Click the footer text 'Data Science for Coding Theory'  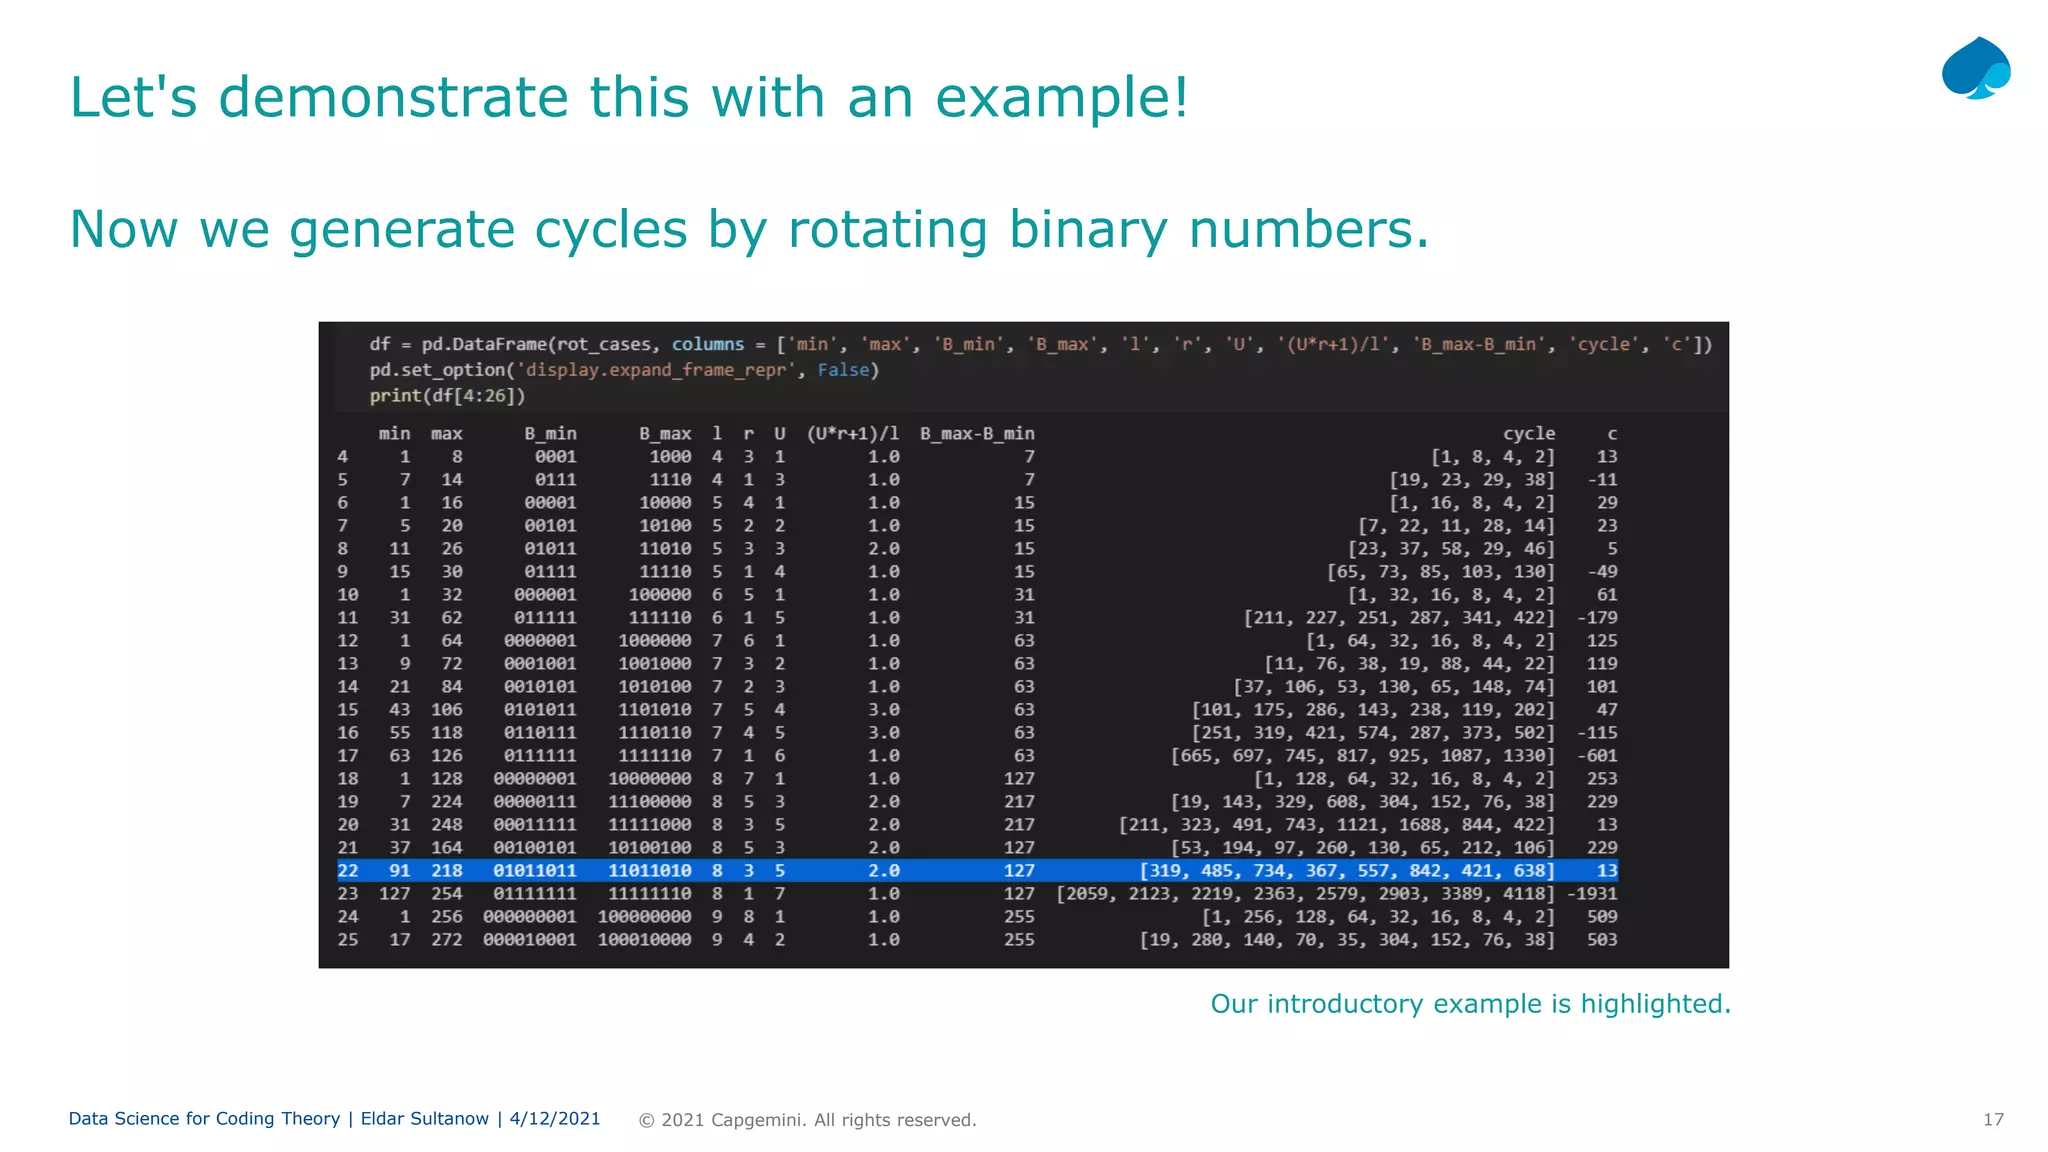pyautogui.click(x=204, y=1119)
